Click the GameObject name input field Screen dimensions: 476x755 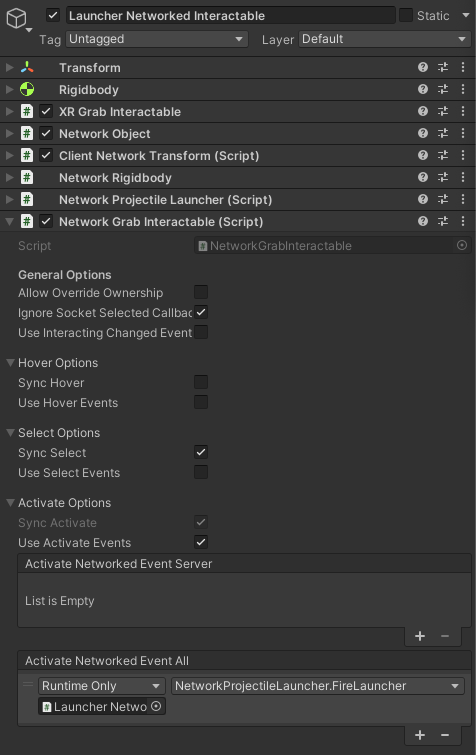click(x=231, y=15)
